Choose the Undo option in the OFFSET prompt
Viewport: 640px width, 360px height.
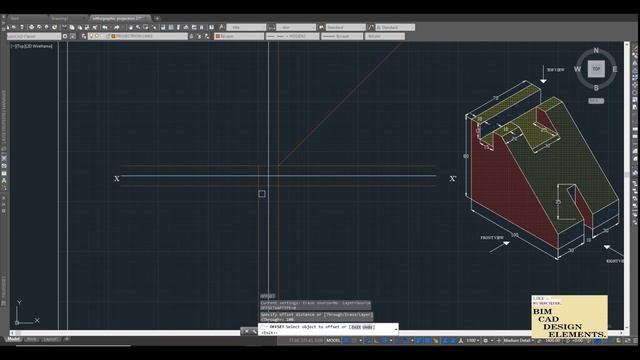coord(368,327)
